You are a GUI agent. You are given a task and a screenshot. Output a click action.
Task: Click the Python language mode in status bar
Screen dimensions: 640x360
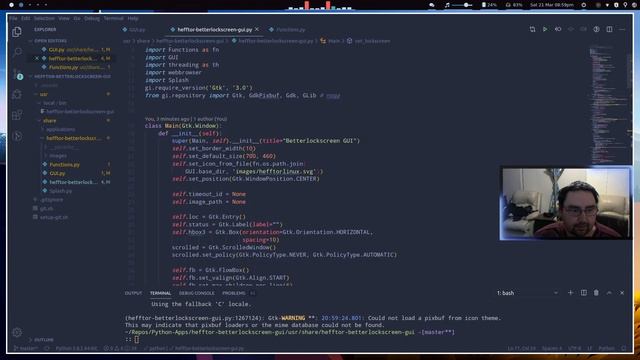(606, 348)
